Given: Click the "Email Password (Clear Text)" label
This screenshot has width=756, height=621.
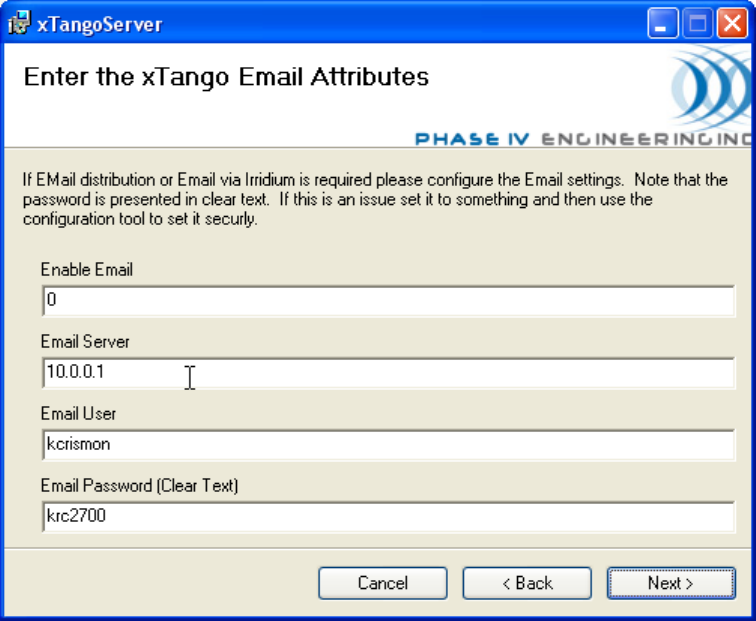Looking at the screenshot, I should point(139,486).
